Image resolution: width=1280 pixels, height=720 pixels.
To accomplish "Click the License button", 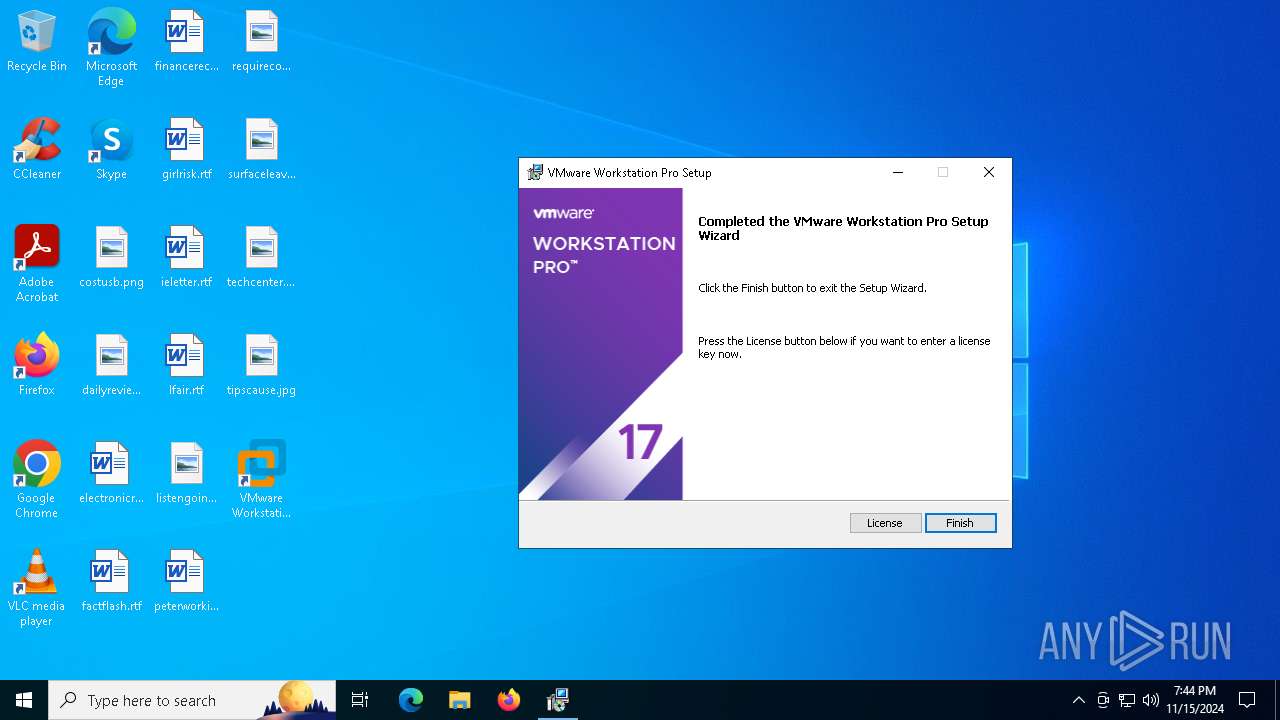I will point(885,523).
